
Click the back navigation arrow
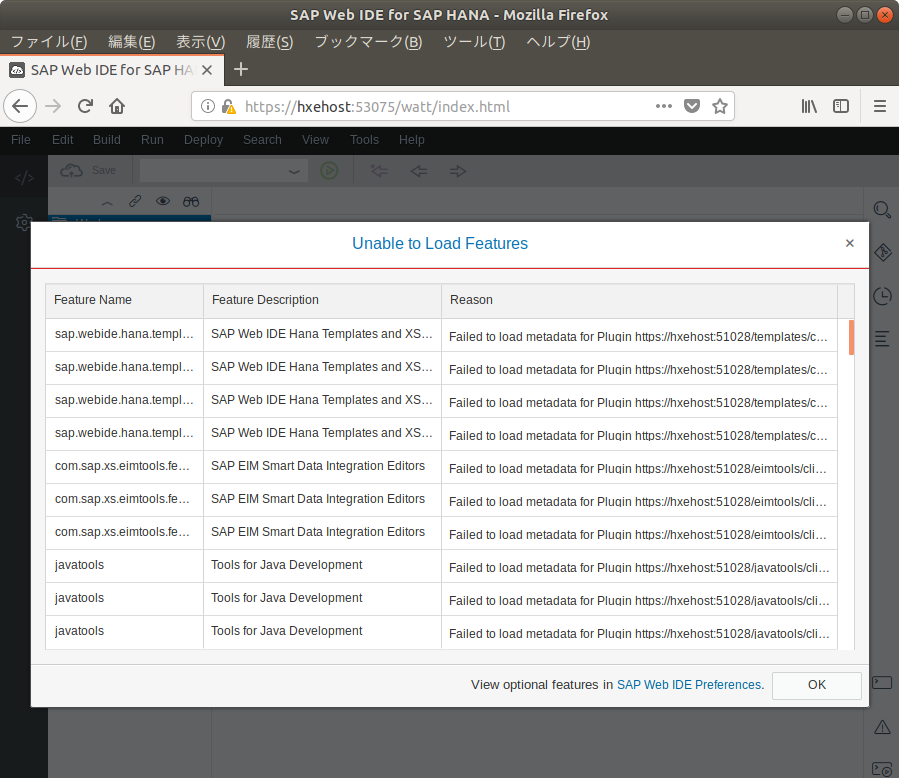[21, 106]
